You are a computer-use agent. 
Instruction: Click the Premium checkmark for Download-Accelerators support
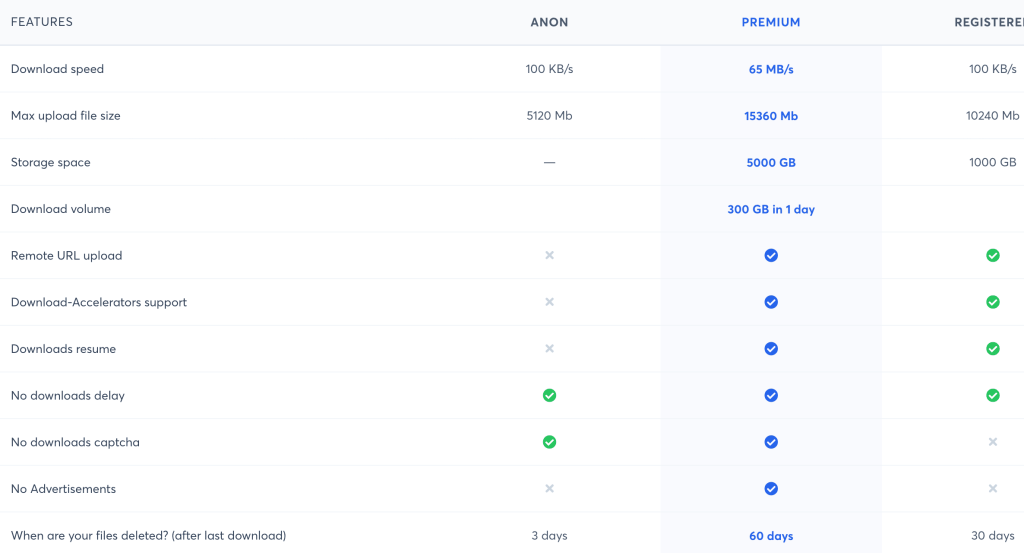(771, 302)
